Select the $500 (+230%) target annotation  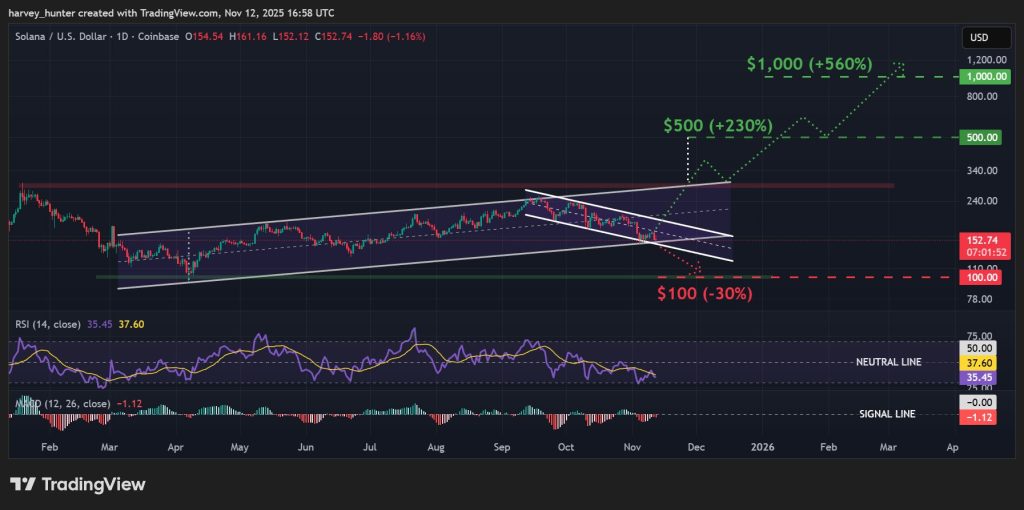[x=718, y=126]
